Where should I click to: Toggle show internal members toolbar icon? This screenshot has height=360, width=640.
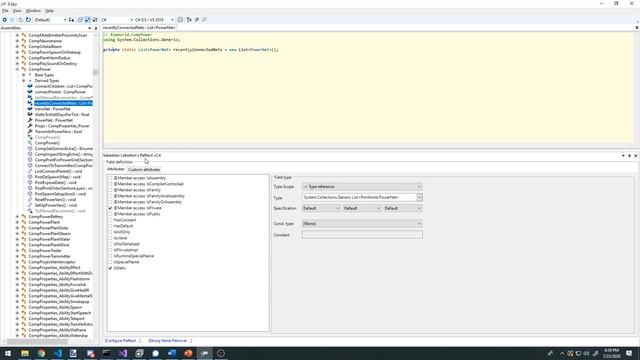click(87, 20)
